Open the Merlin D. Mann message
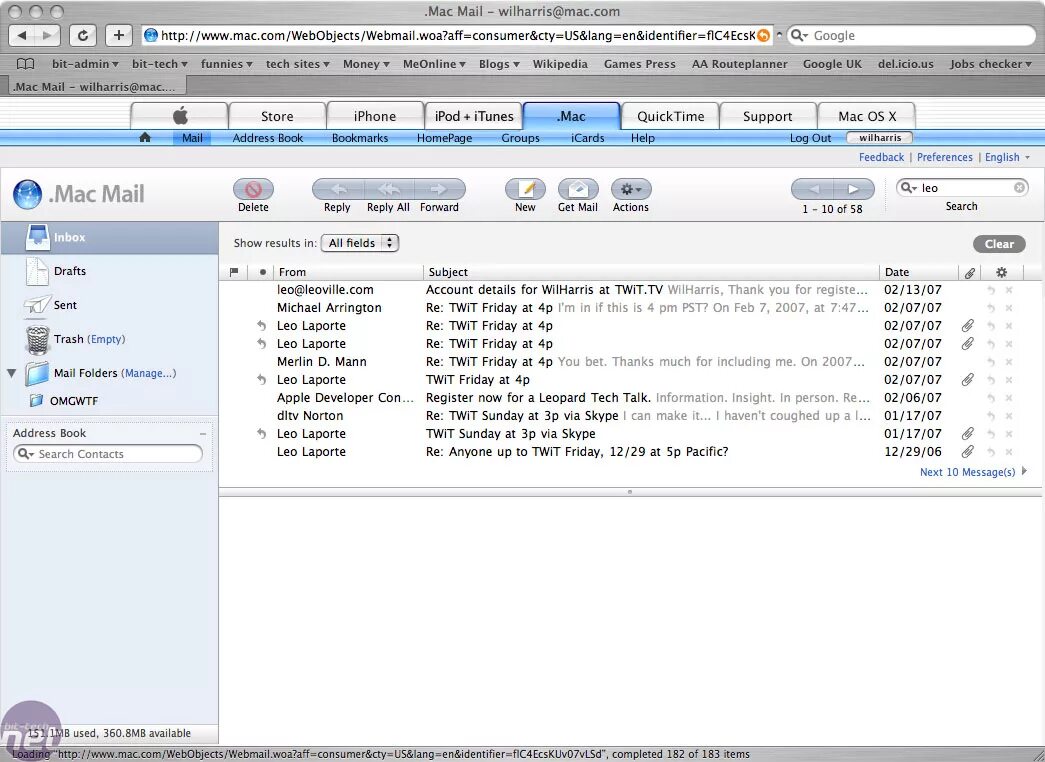Screen dimensions: 1045x762 630,362
